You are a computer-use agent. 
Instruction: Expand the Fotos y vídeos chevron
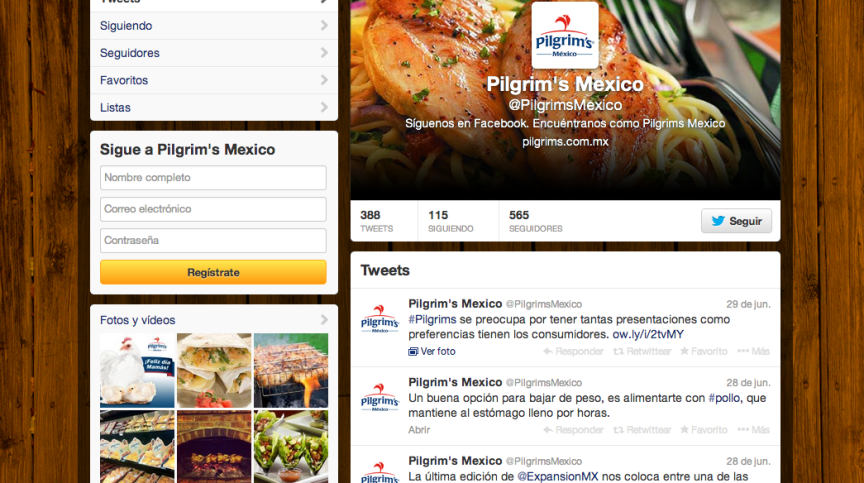(324, 320)
